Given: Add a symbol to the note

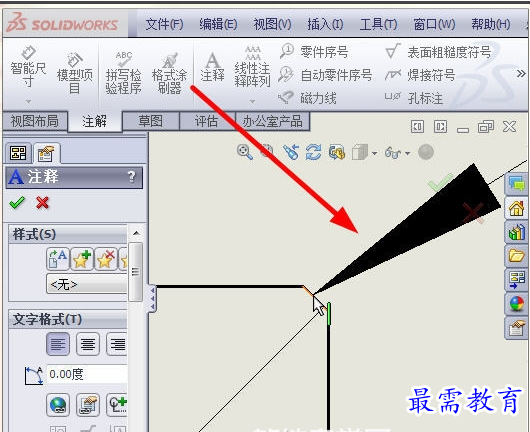Looking at the screenshot, I should (x=117, y=405).
